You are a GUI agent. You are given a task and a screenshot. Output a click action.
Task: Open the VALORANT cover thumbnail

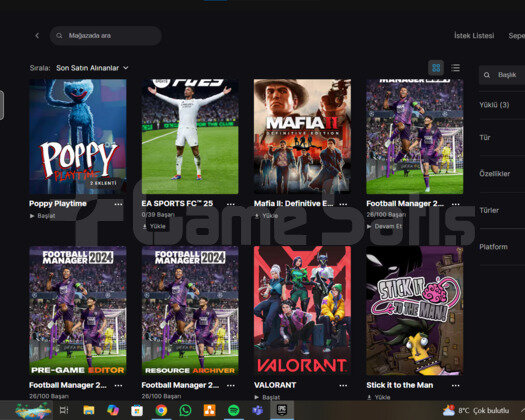coord(302,311)
